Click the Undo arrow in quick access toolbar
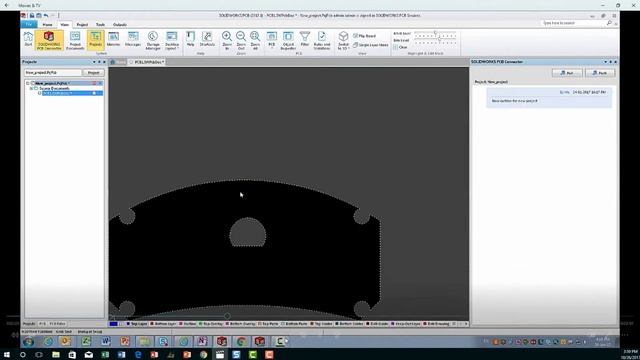This screenshot has height=360, width=640. click(x=46, y=16)
